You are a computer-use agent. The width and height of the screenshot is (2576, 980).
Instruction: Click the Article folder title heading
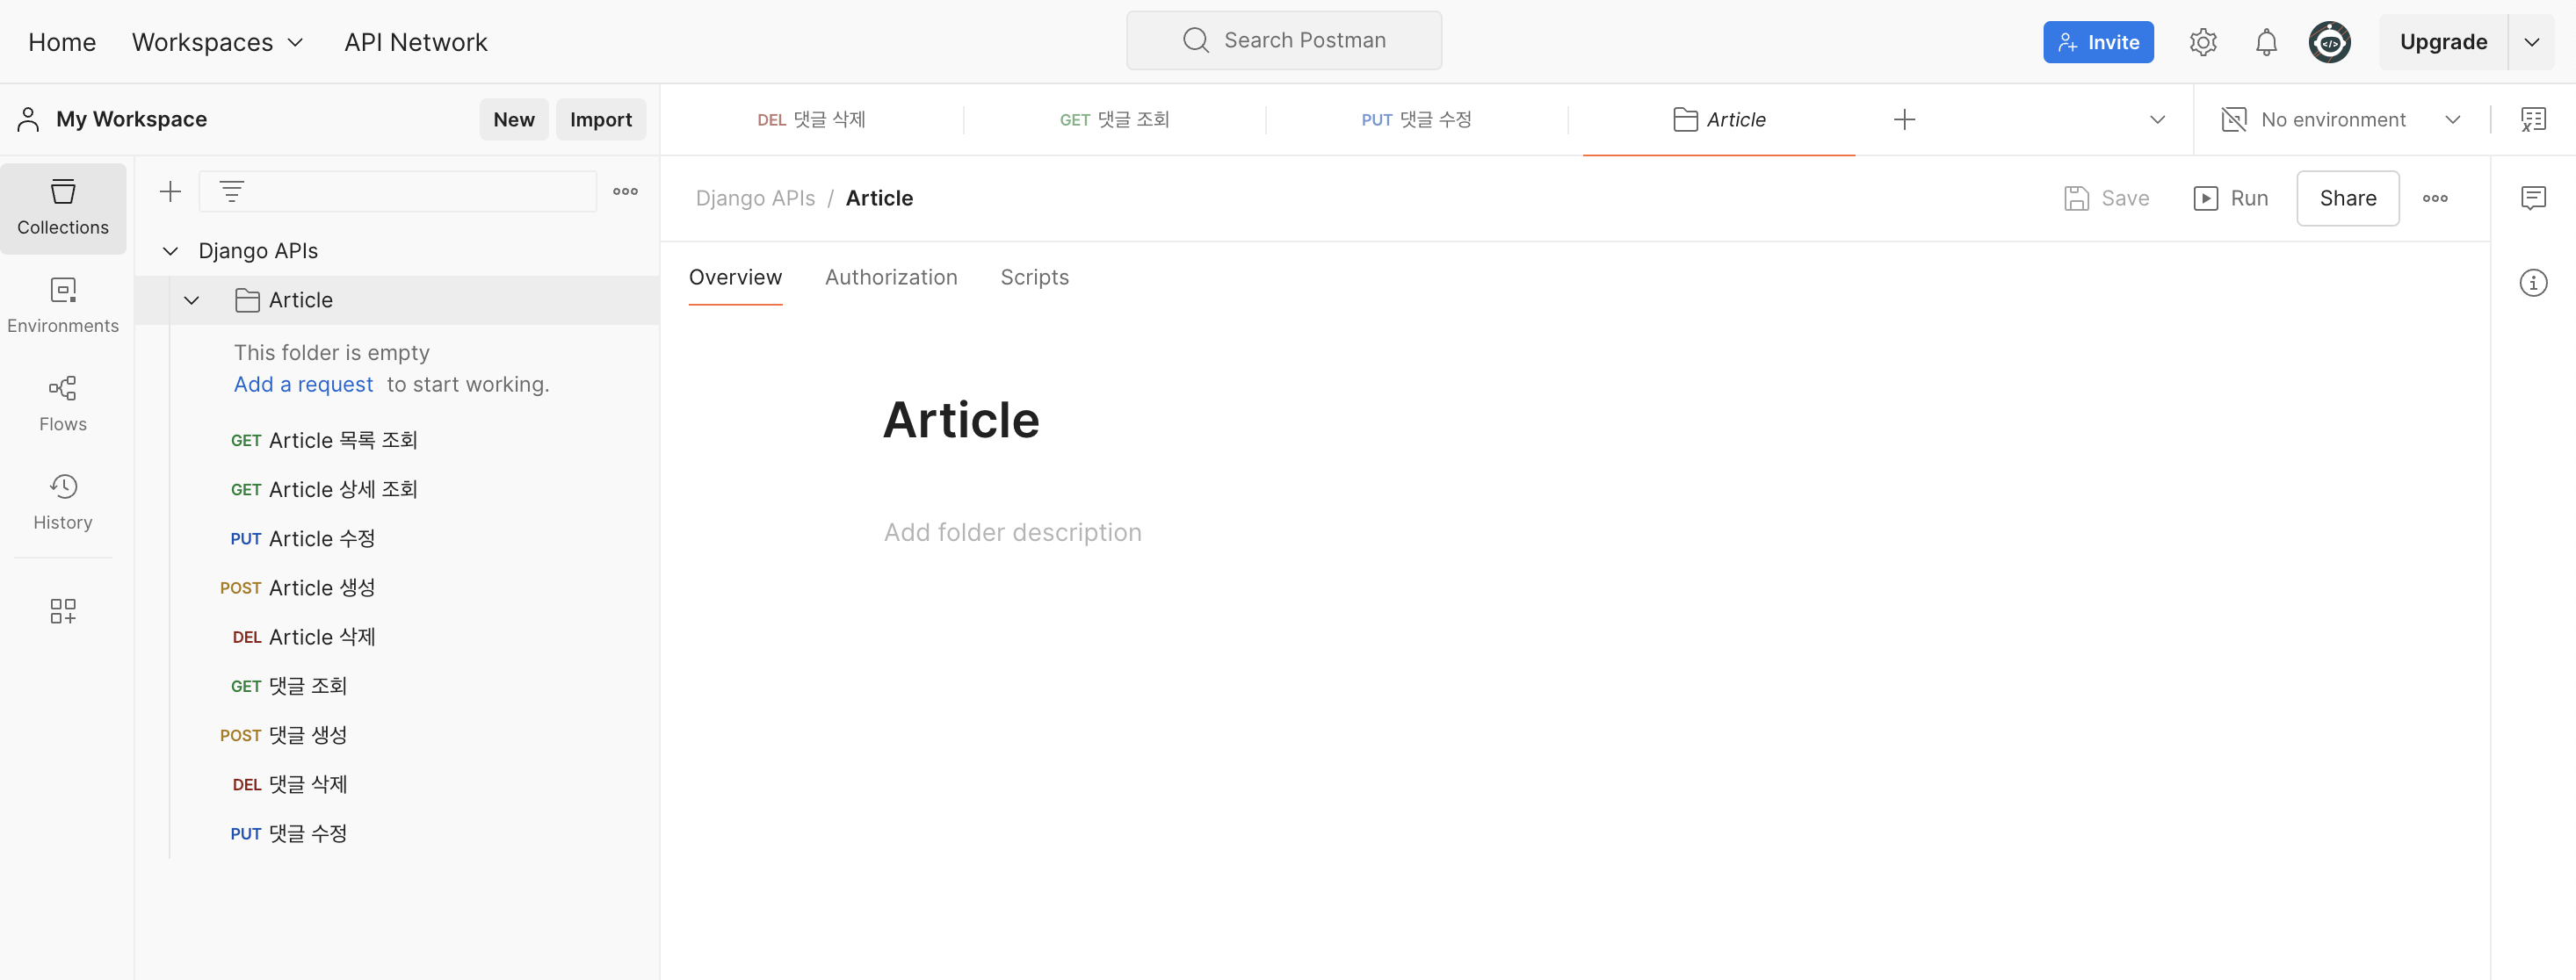pyautogui.click(x=961, y=419)
